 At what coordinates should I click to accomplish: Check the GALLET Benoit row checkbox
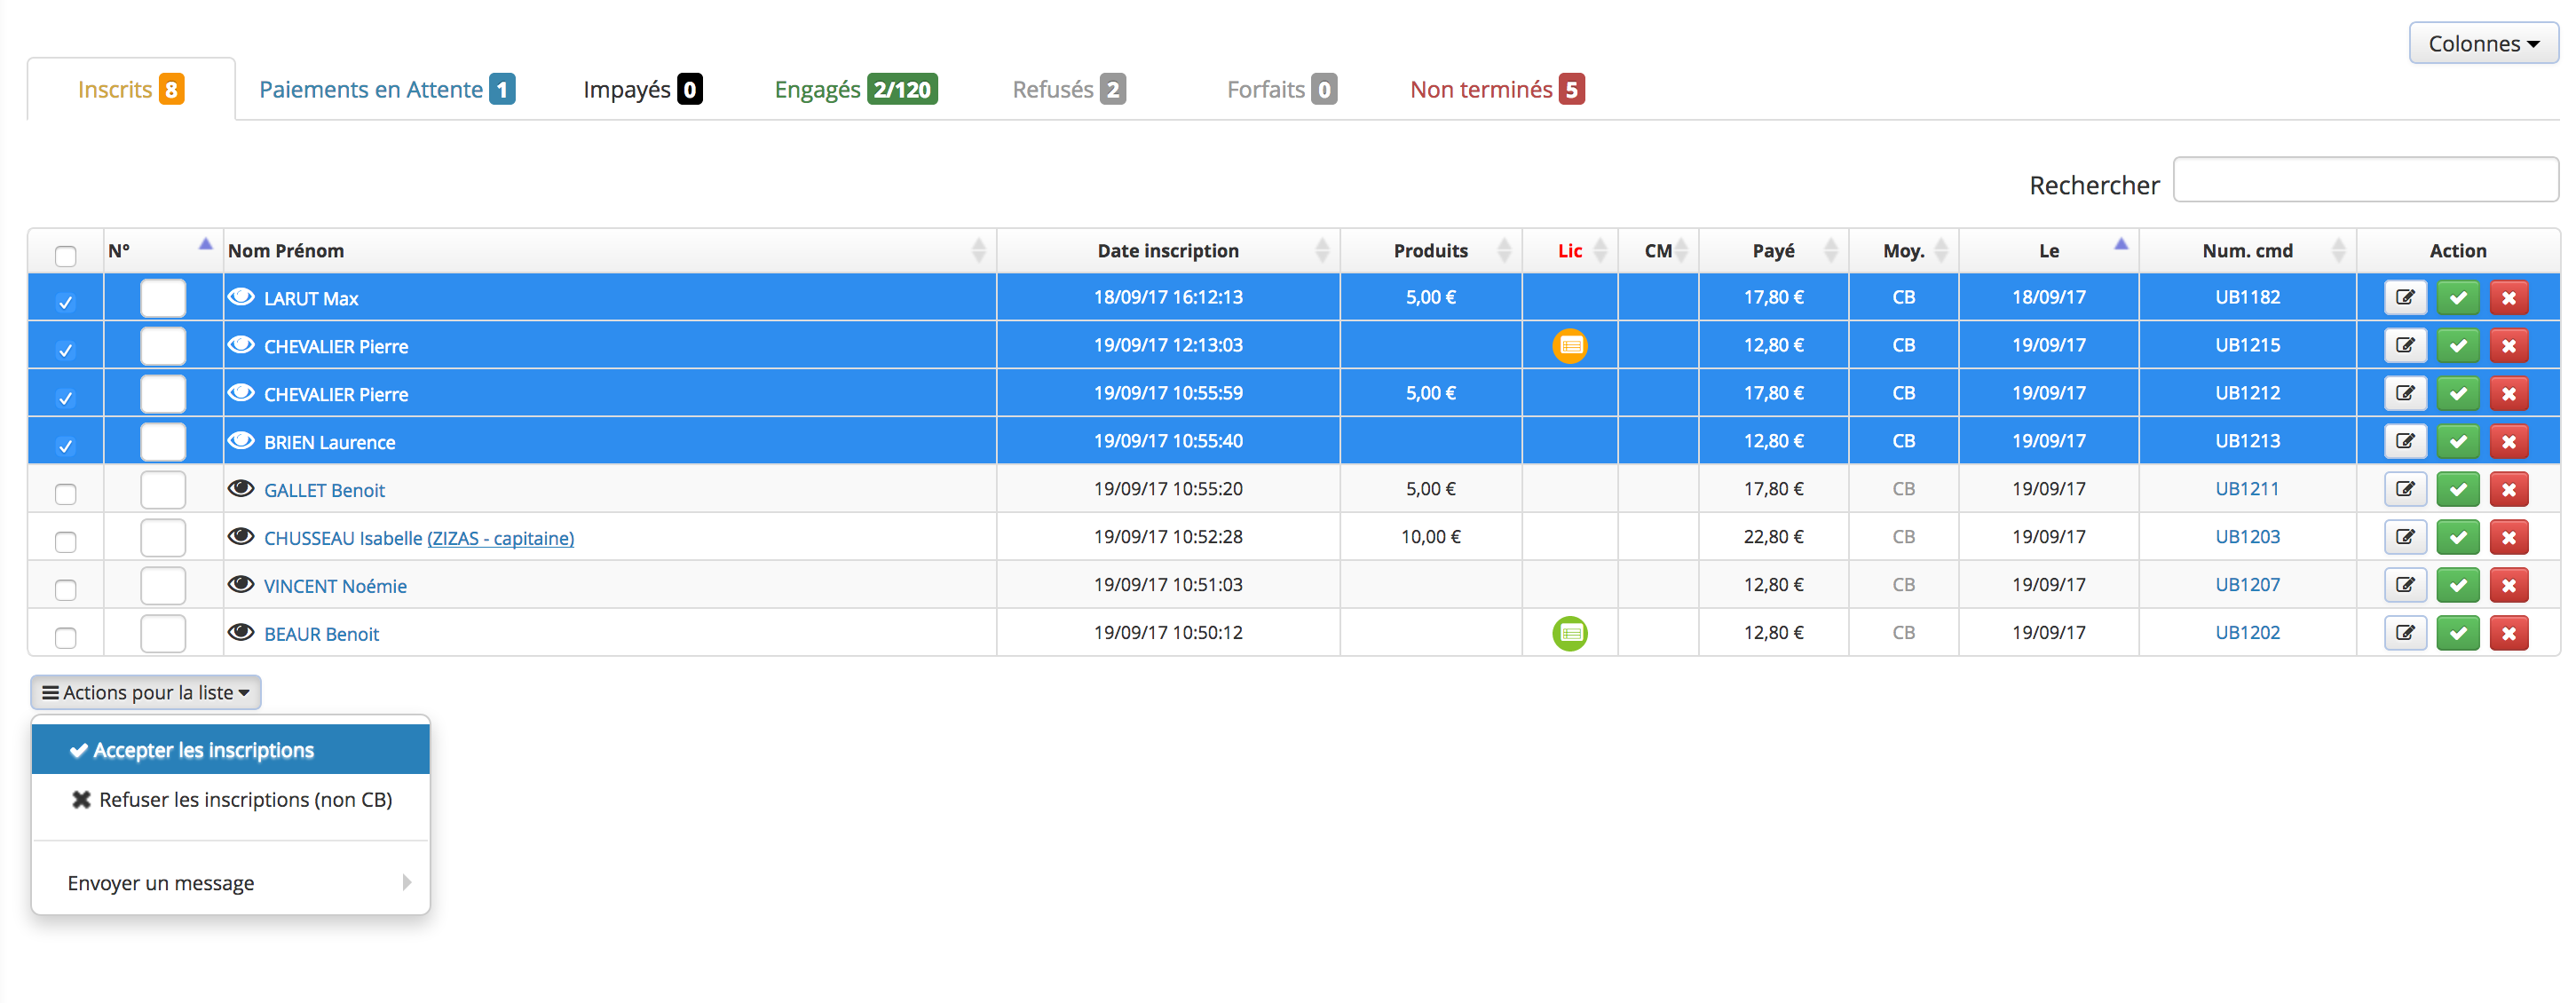point(65,494)
